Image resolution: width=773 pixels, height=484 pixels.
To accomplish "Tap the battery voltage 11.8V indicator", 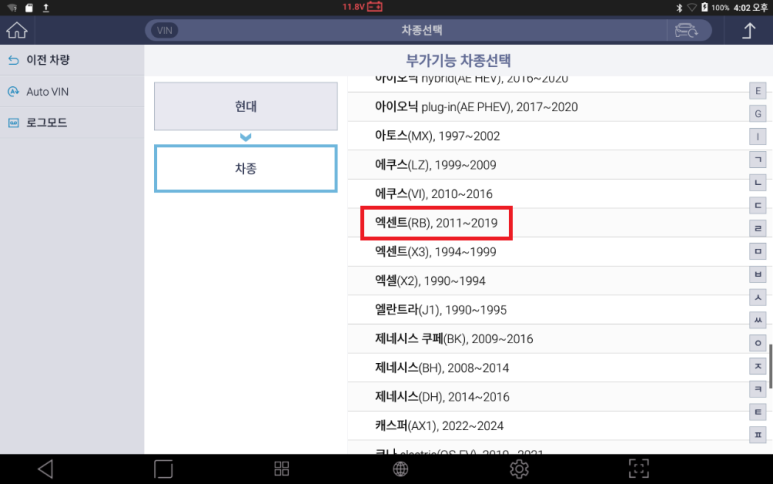I will [x=362, y=7].
